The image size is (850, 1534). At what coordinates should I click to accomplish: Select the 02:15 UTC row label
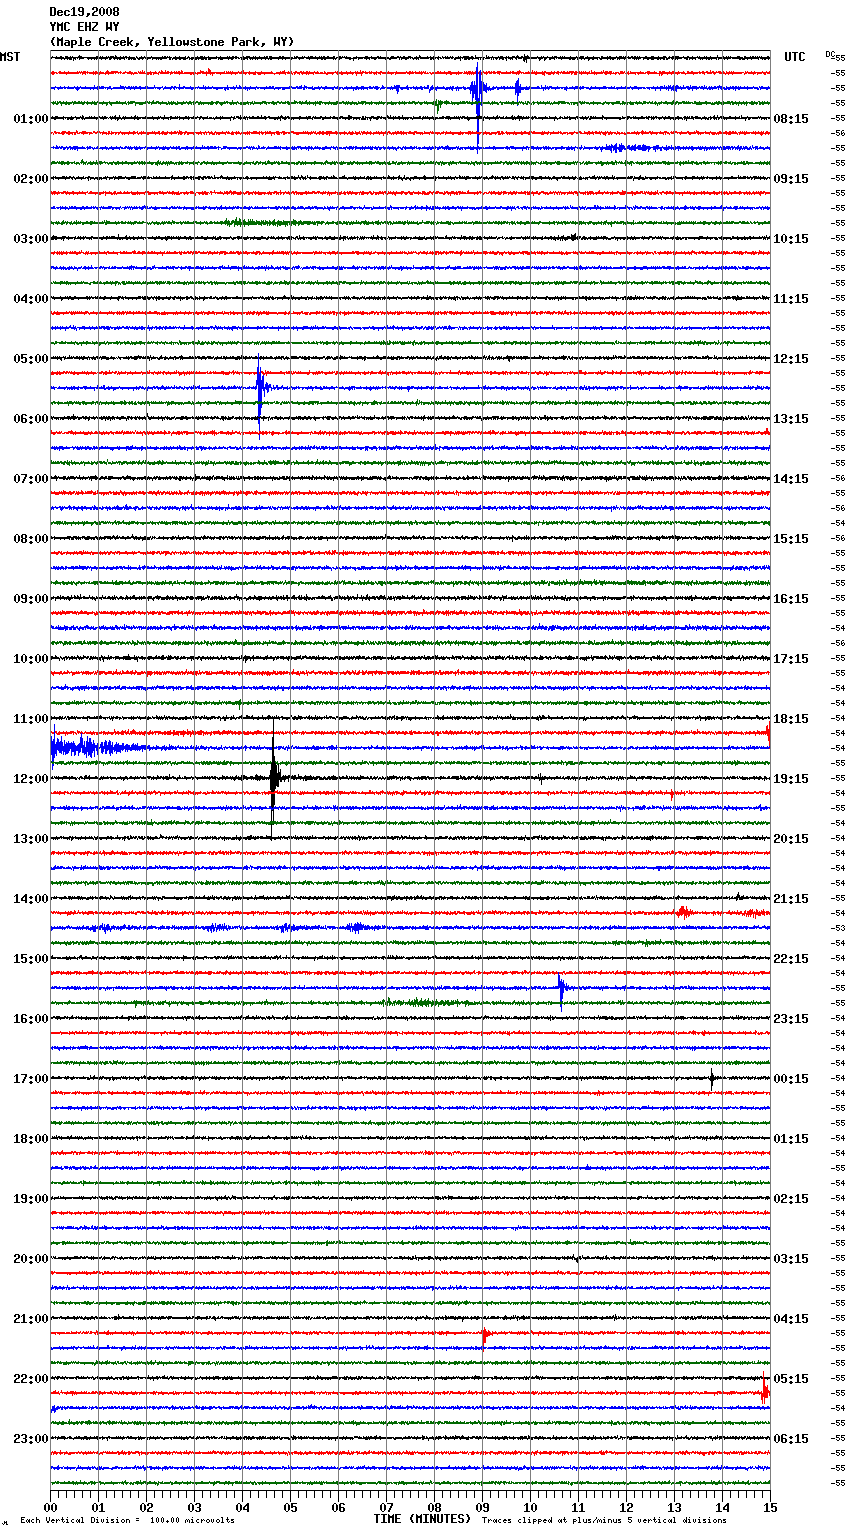[x=791, y=1199]
